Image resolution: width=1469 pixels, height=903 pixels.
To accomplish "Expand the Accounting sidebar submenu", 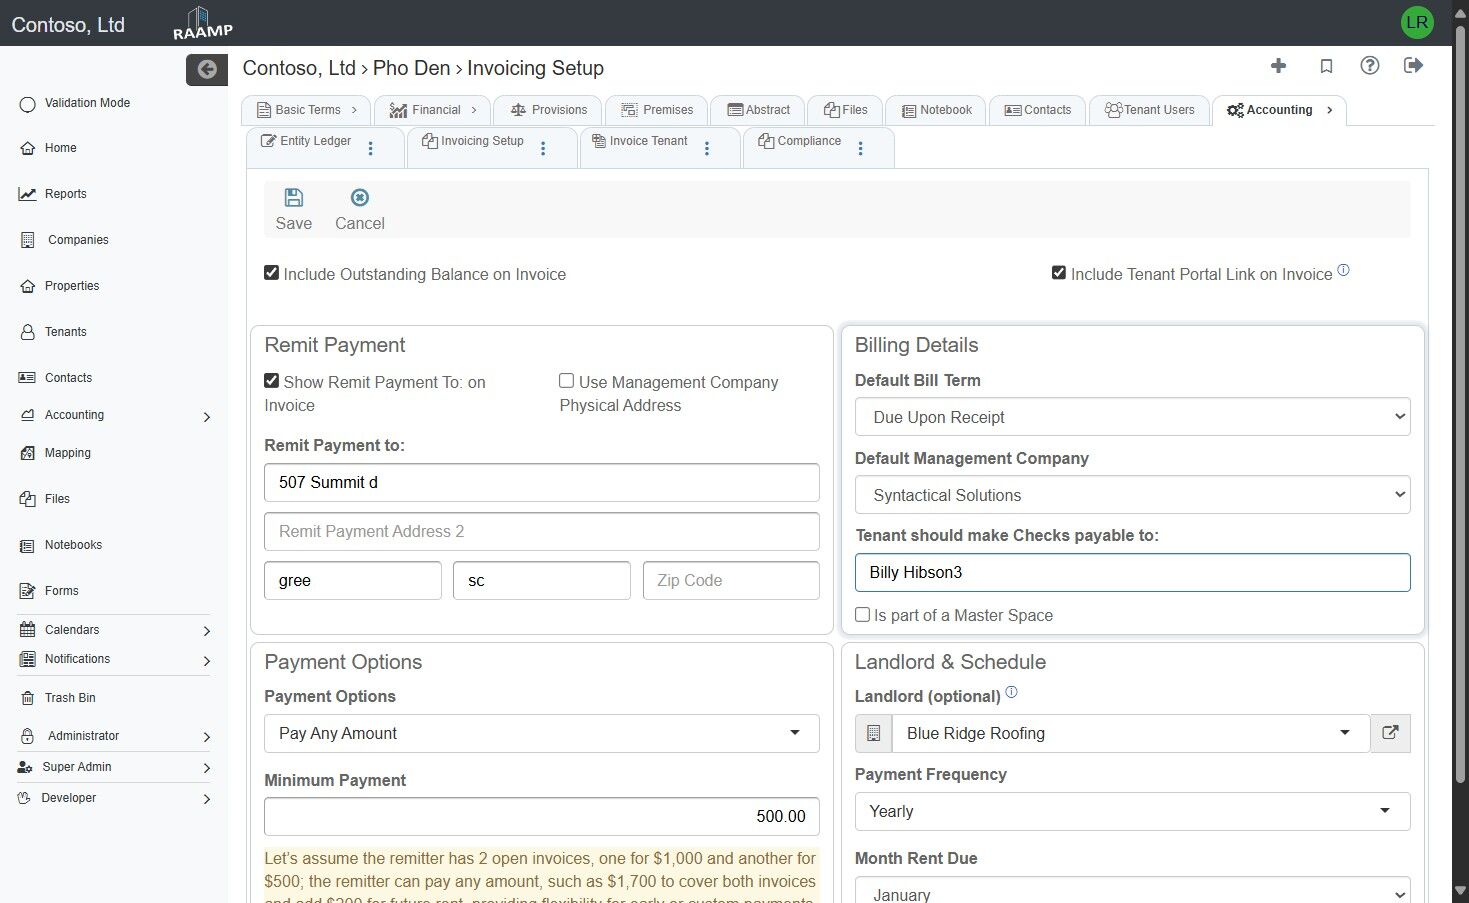I will click(x=207, y=417).
